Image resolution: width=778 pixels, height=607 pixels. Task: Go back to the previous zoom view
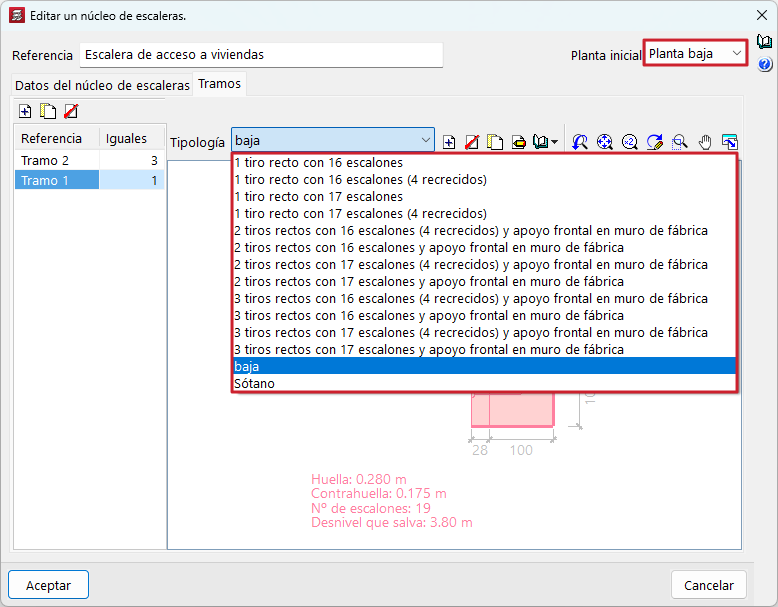point(580,142)
